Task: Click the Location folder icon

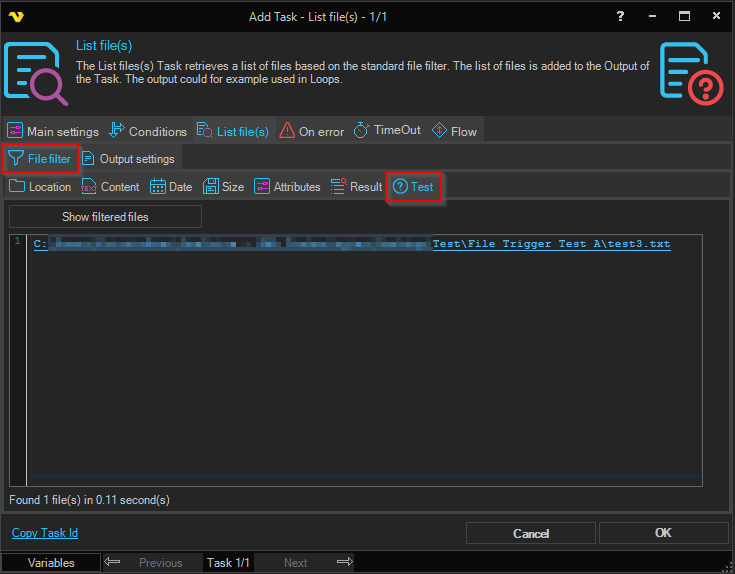Action: point(17,186)
